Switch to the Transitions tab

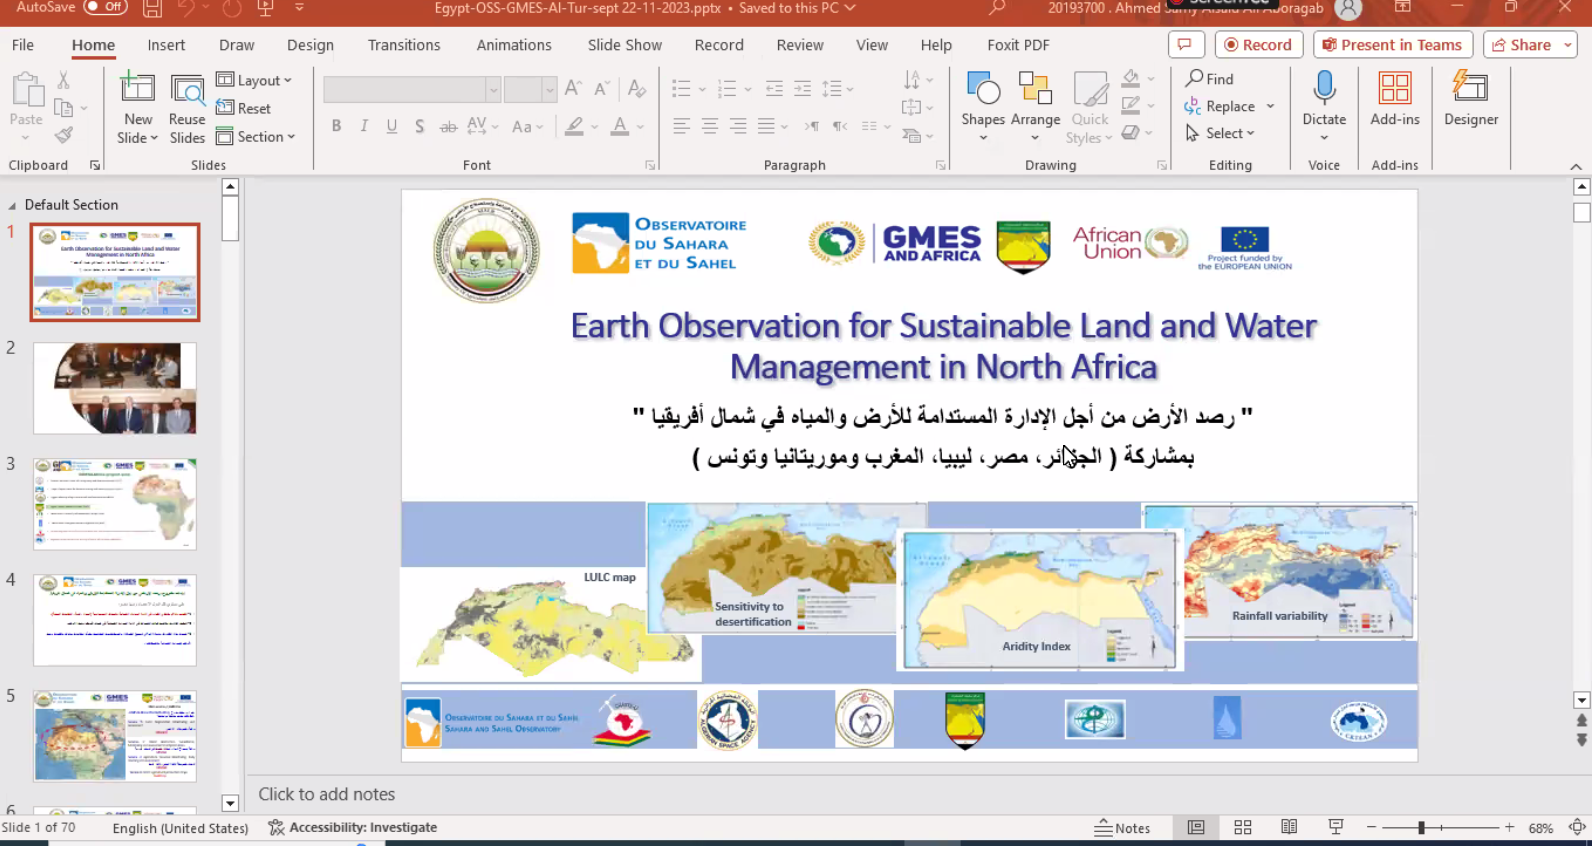404,45
